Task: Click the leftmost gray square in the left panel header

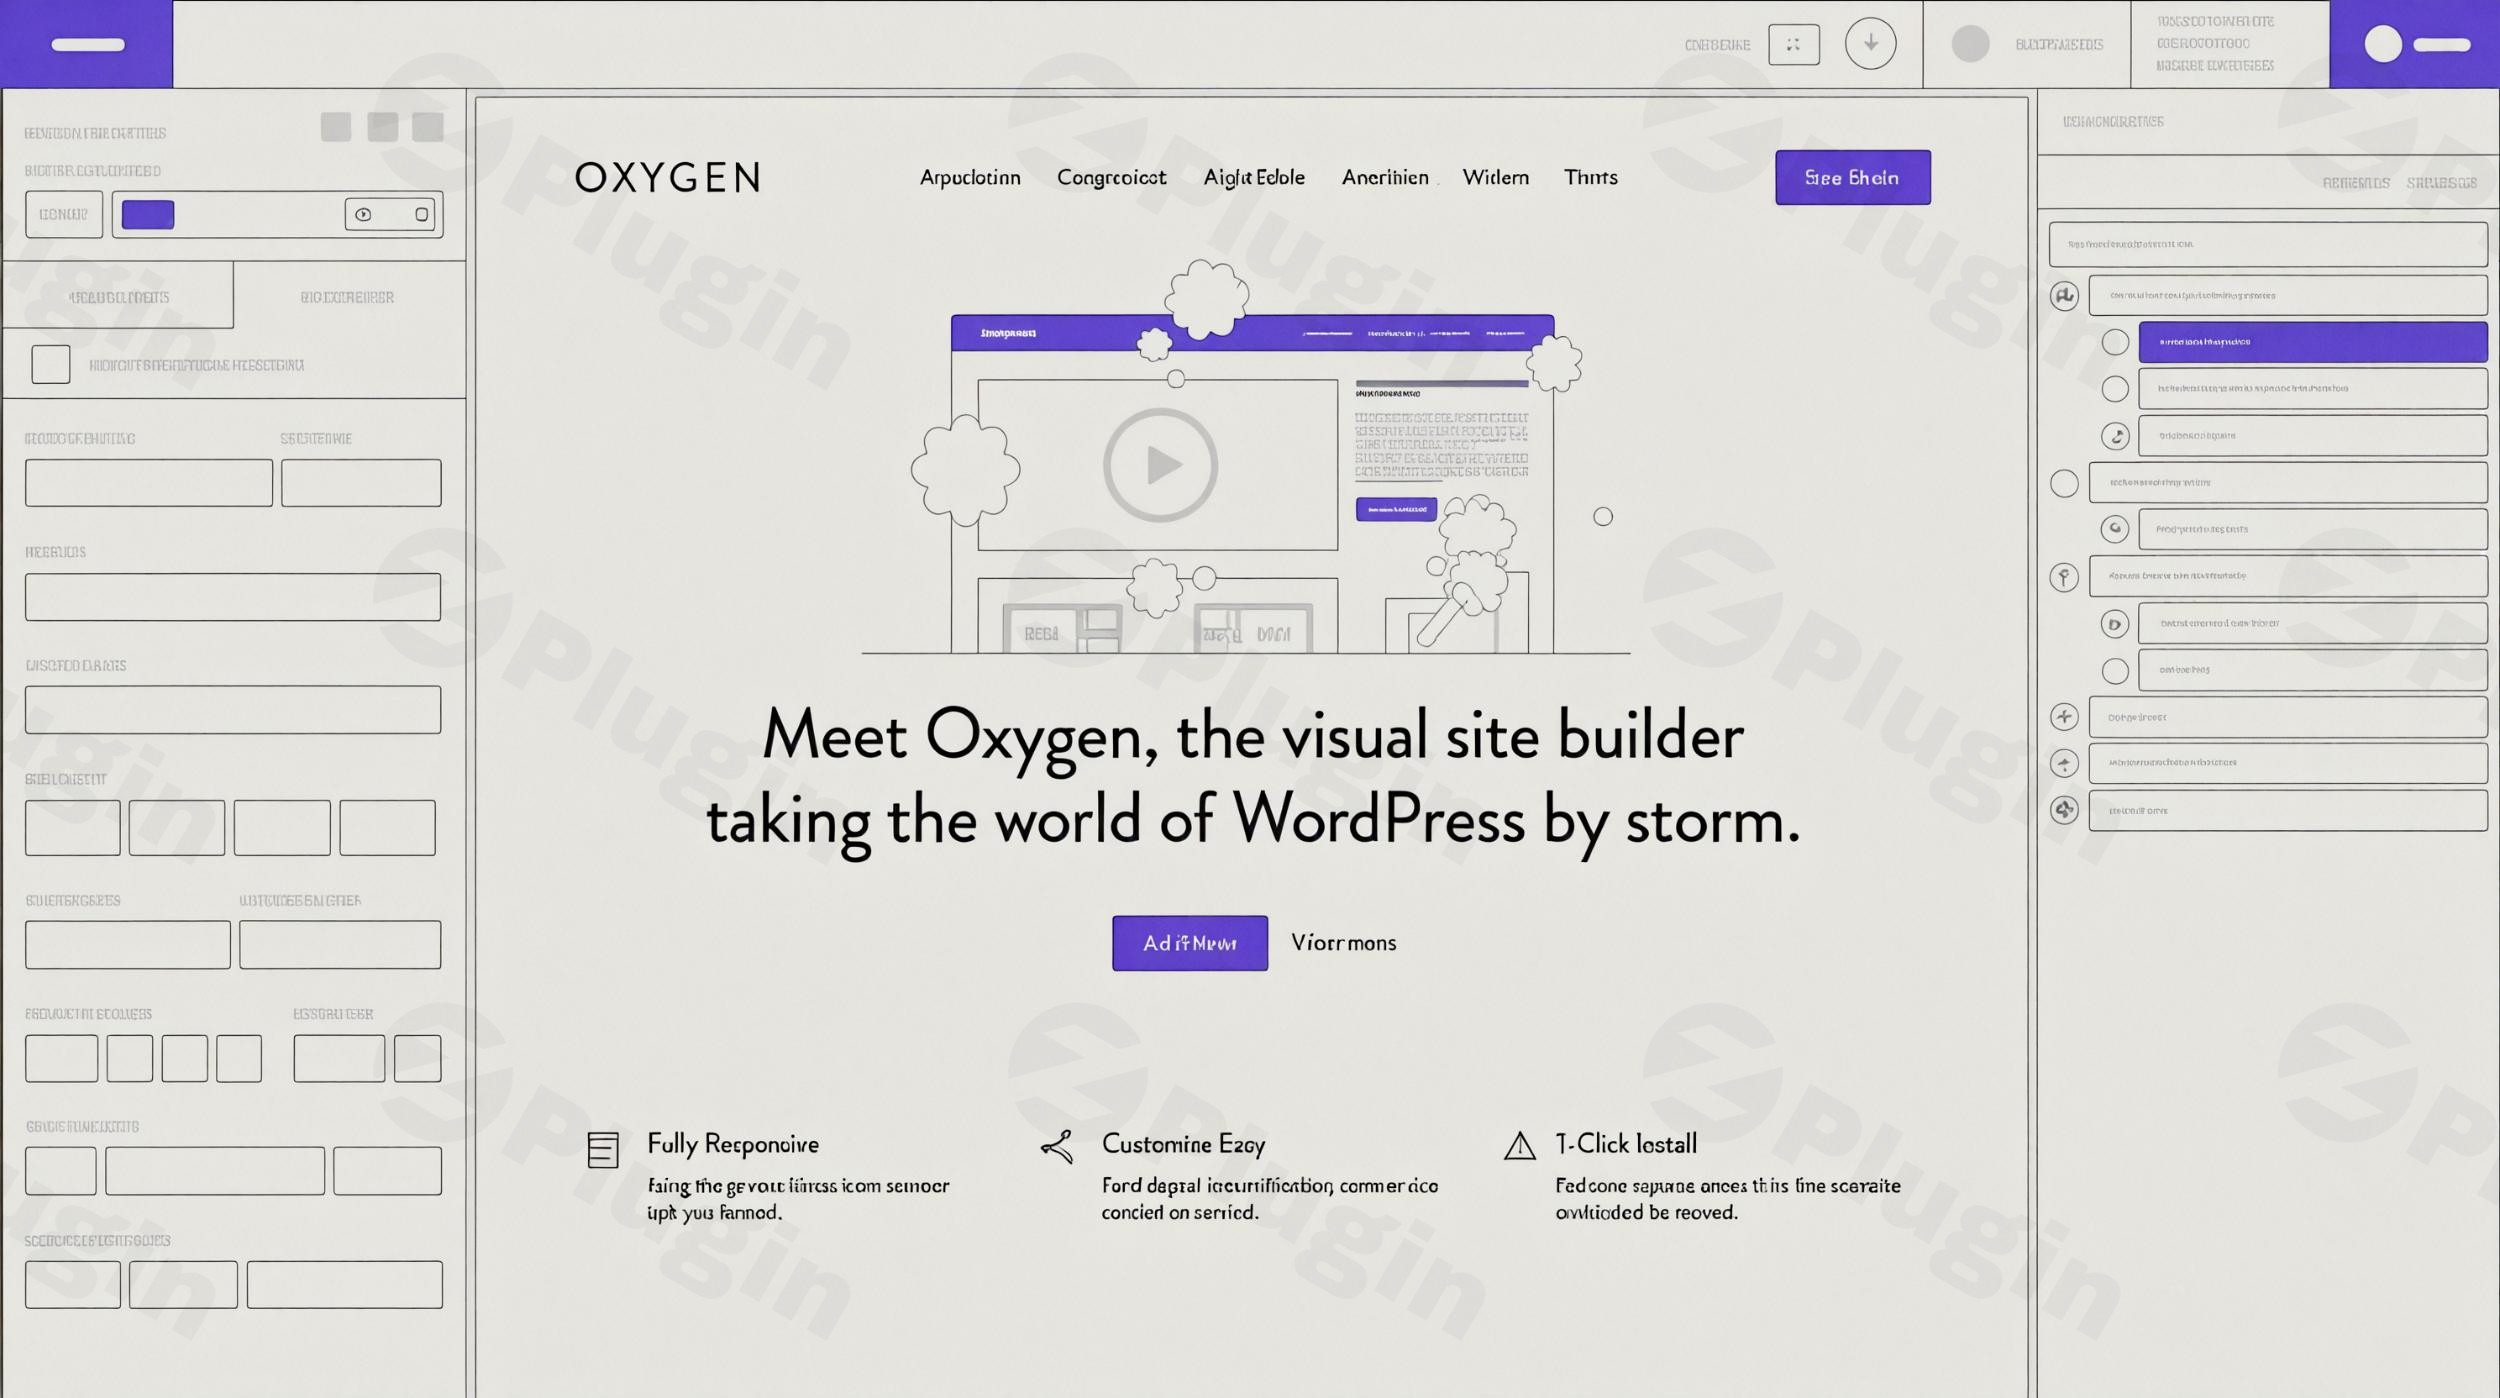Action: coord(336,127)
